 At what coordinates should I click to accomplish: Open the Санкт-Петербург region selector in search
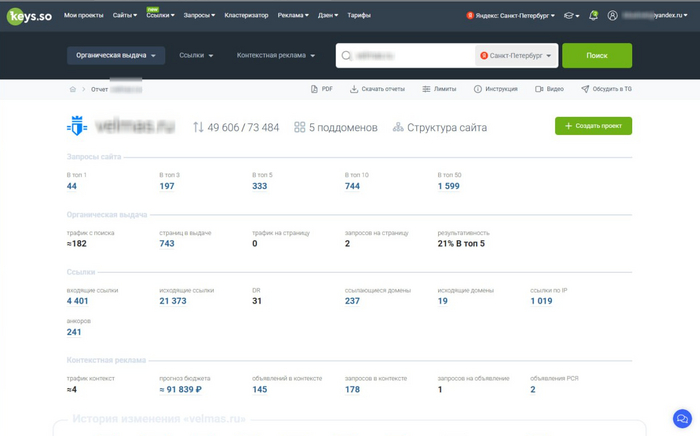tap(515, 56)
